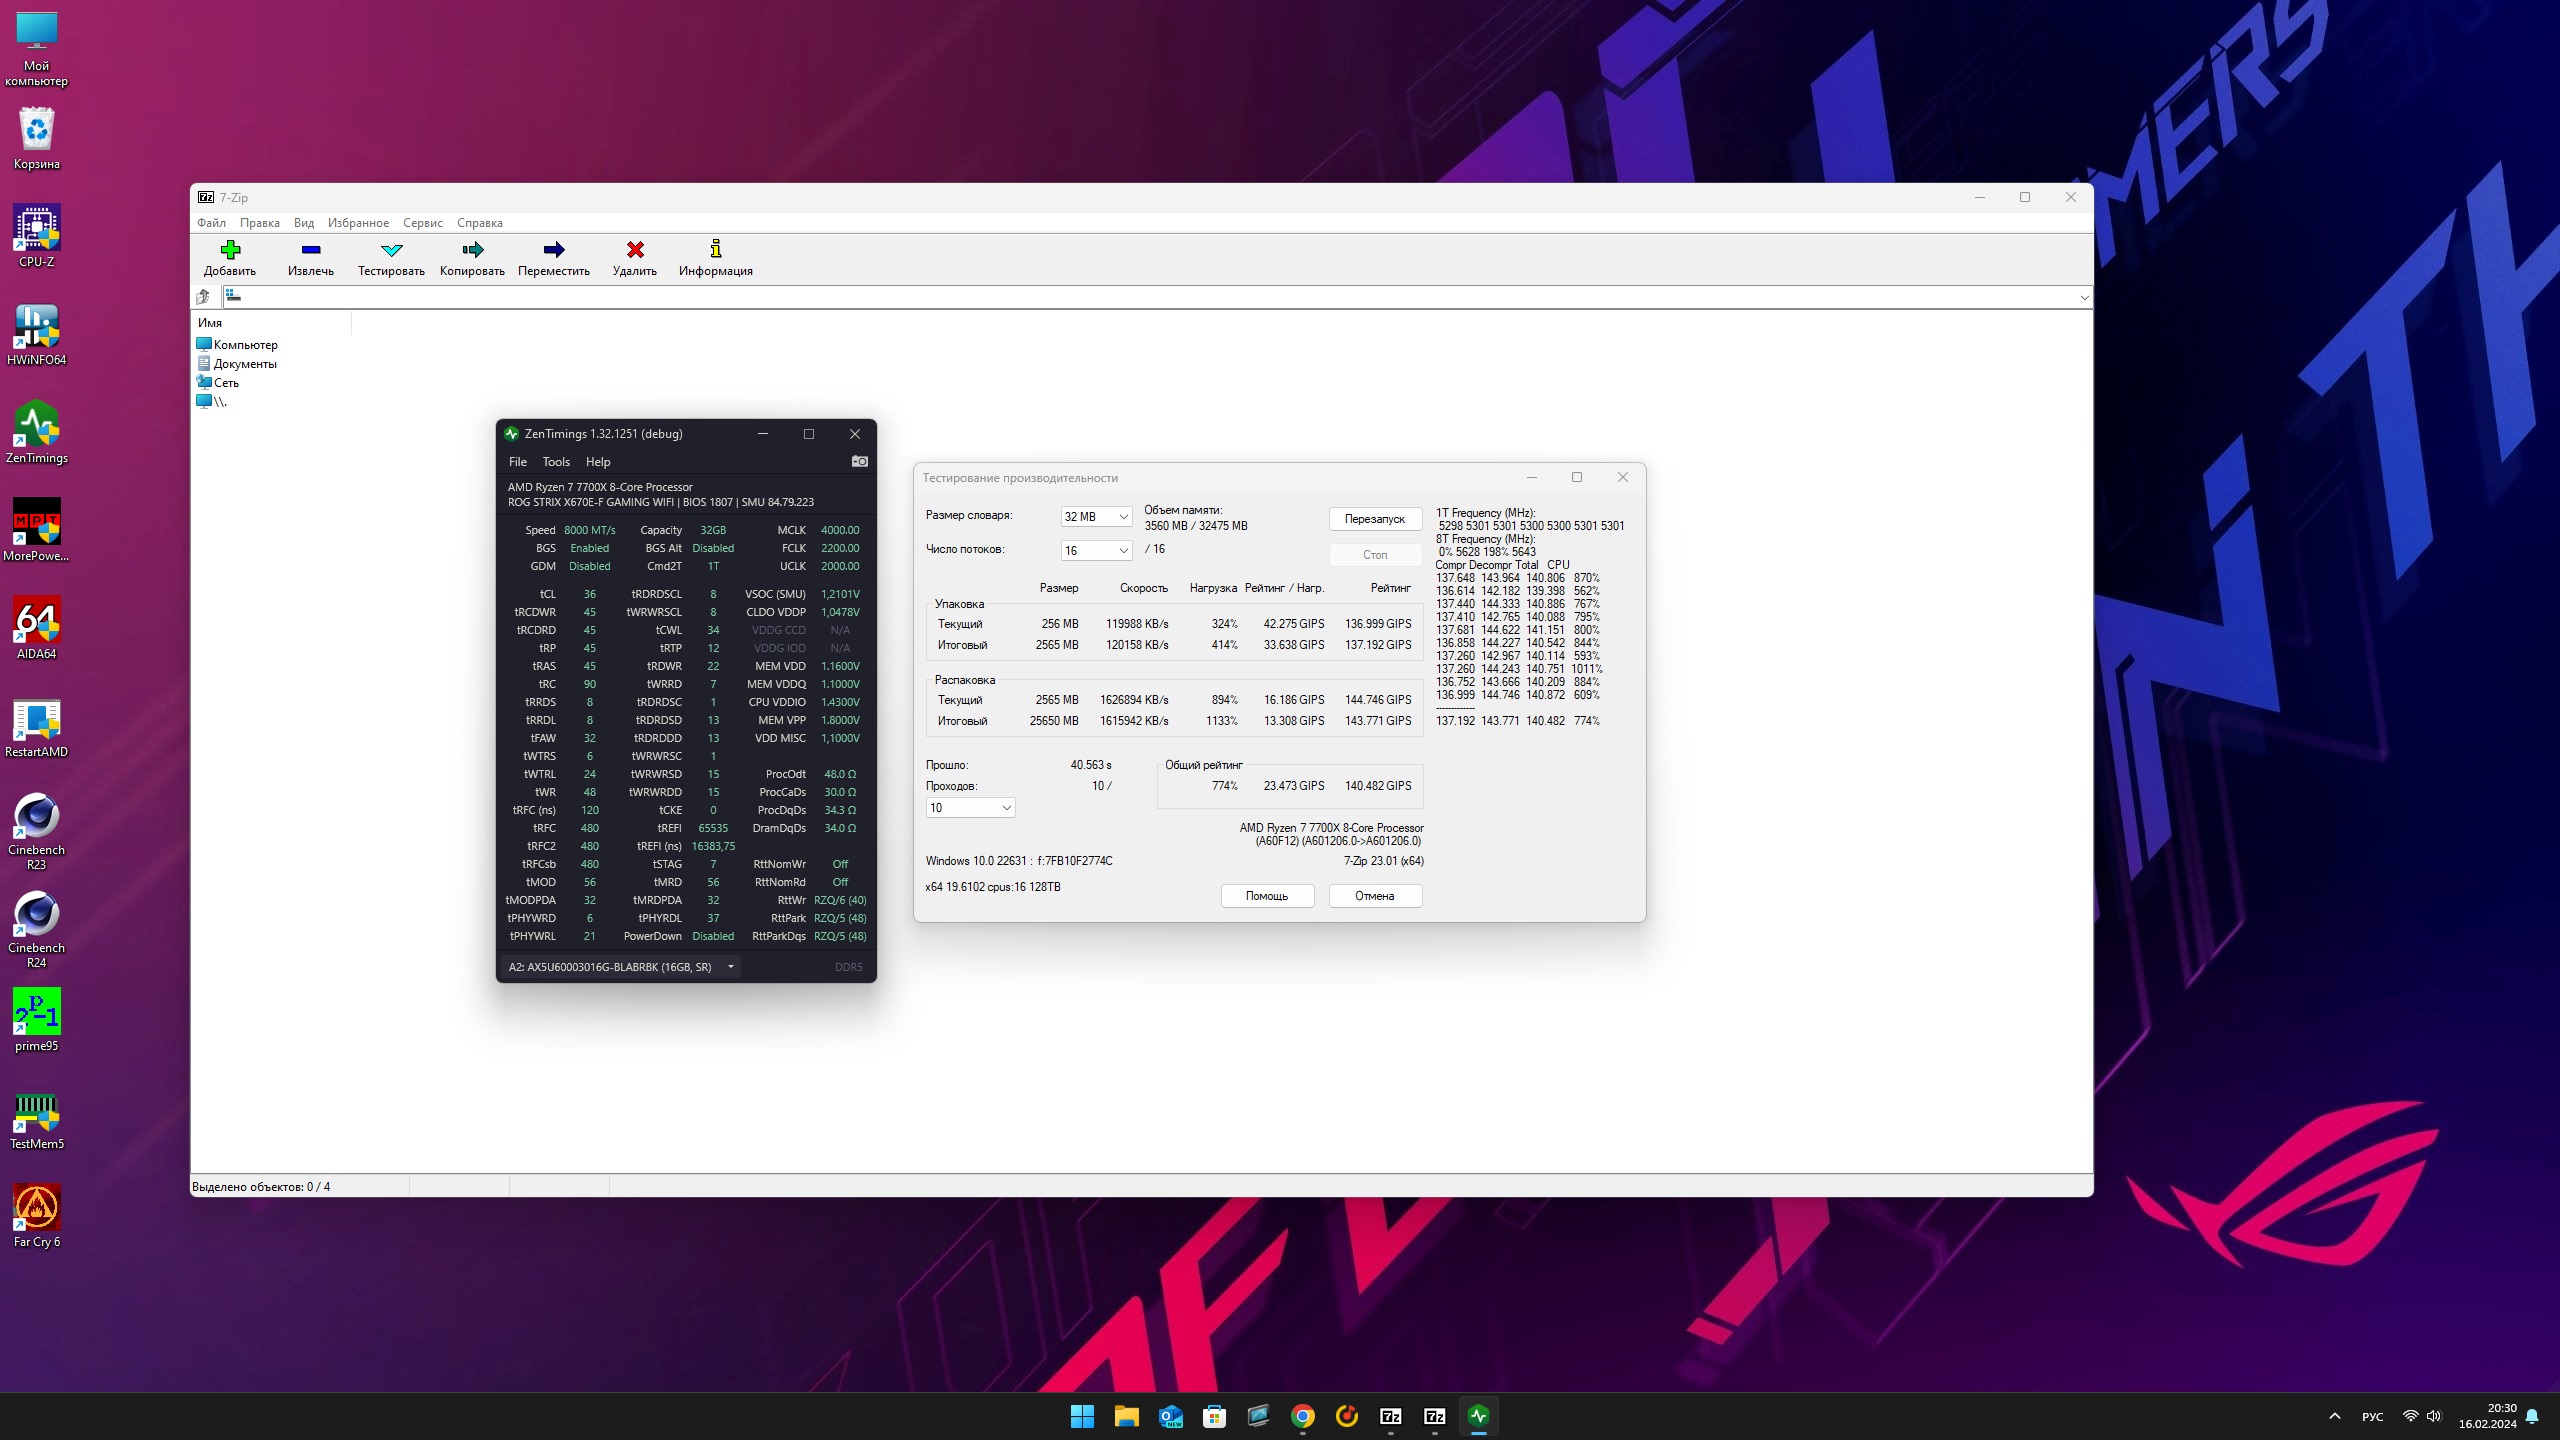Screen dimensions: 2560x1440
Task: Click the Удалить (Delete) red X icon
Action: [634, 250]
